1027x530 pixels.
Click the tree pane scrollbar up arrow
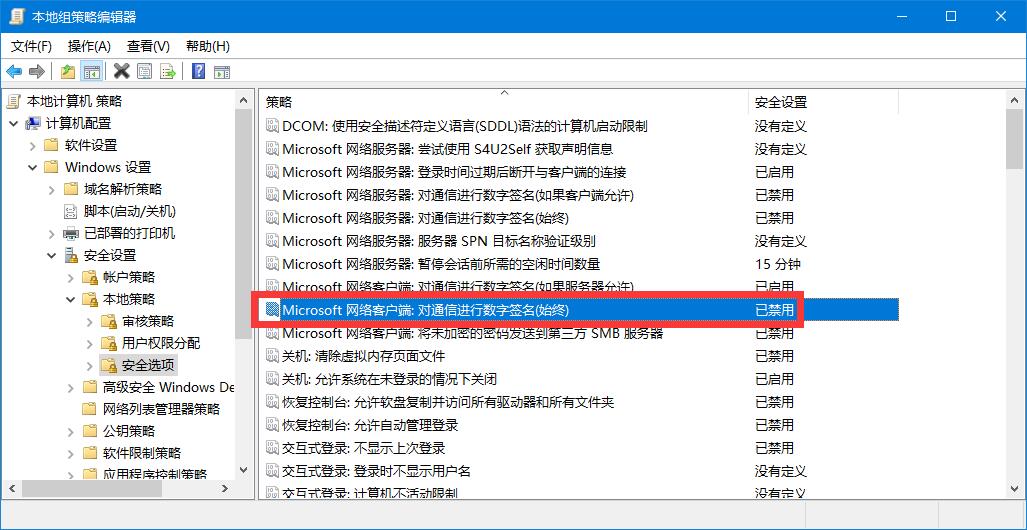(244, 100)
